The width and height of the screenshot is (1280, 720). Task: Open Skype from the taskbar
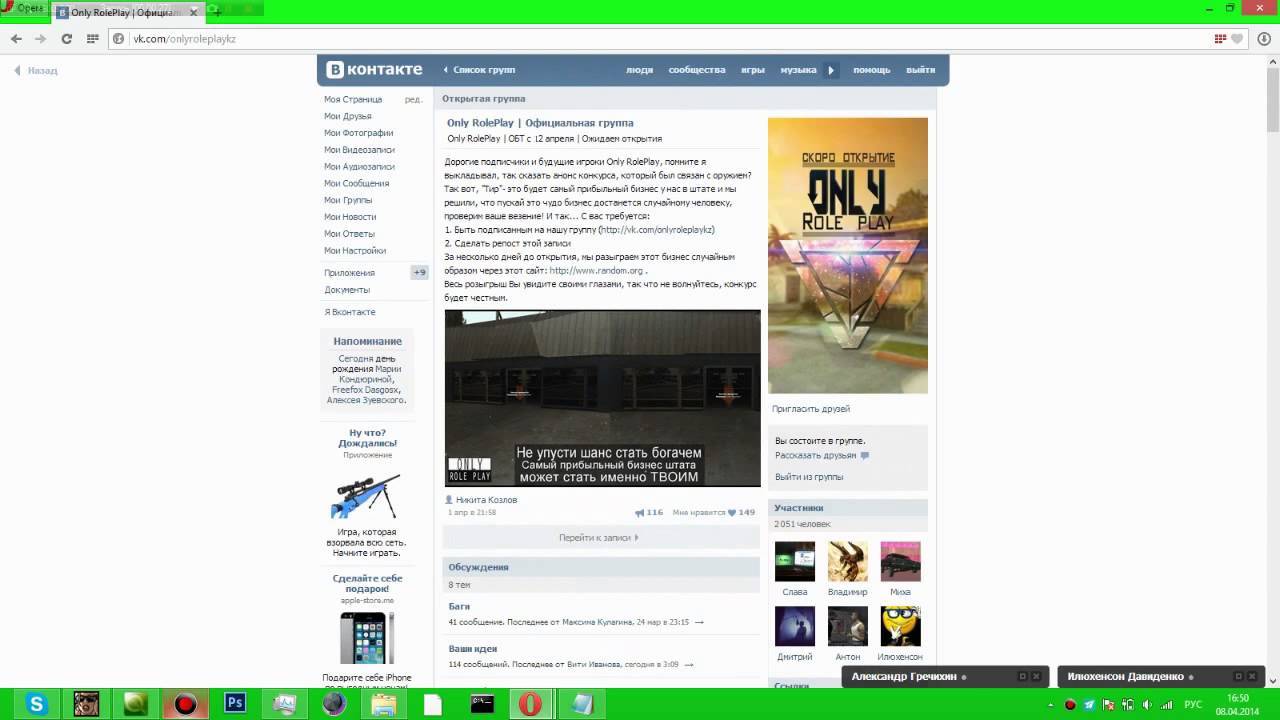pos(37,704)
